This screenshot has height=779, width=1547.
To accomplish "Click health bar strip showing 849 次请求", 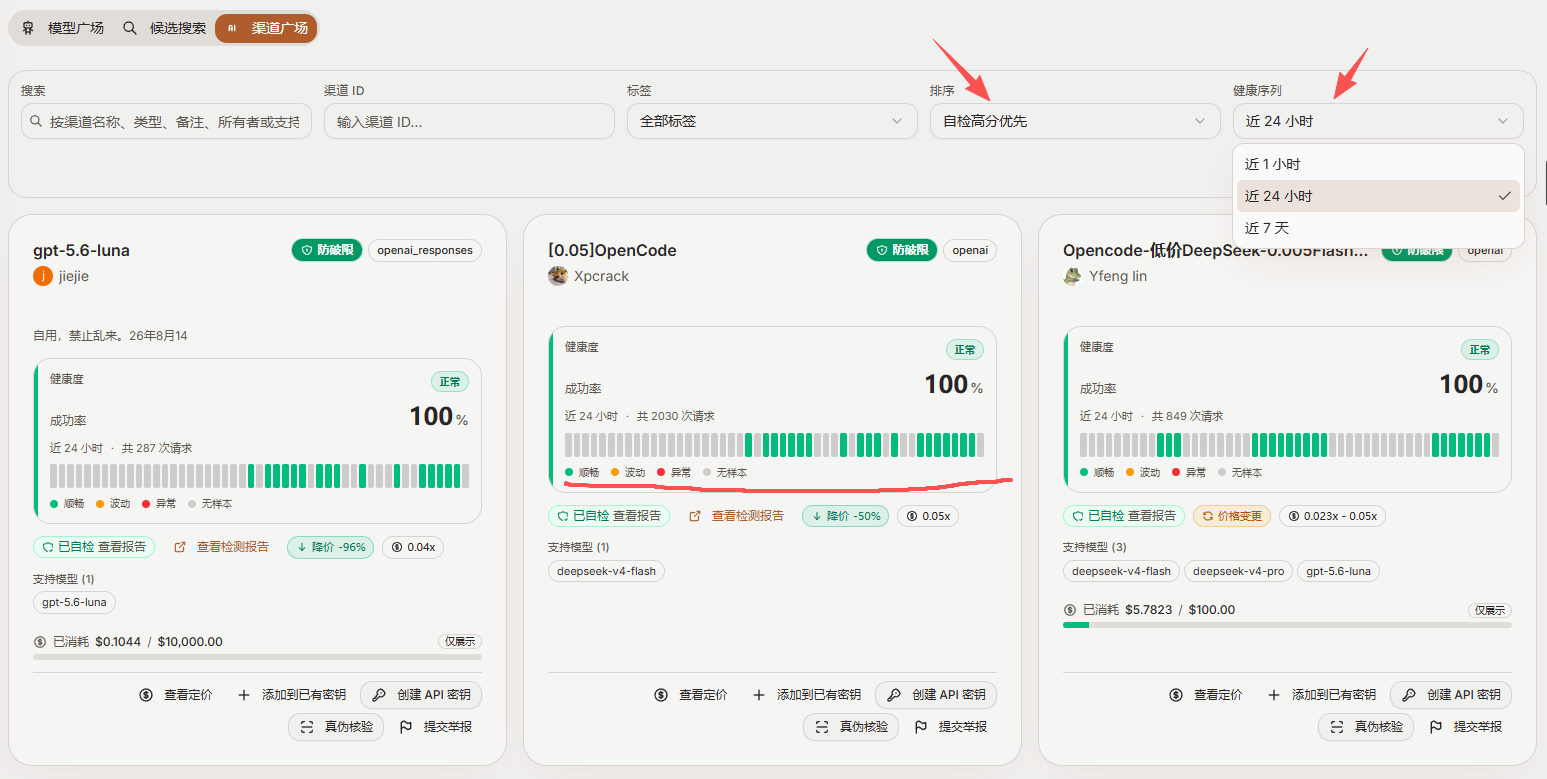I will pos(1289,445).
